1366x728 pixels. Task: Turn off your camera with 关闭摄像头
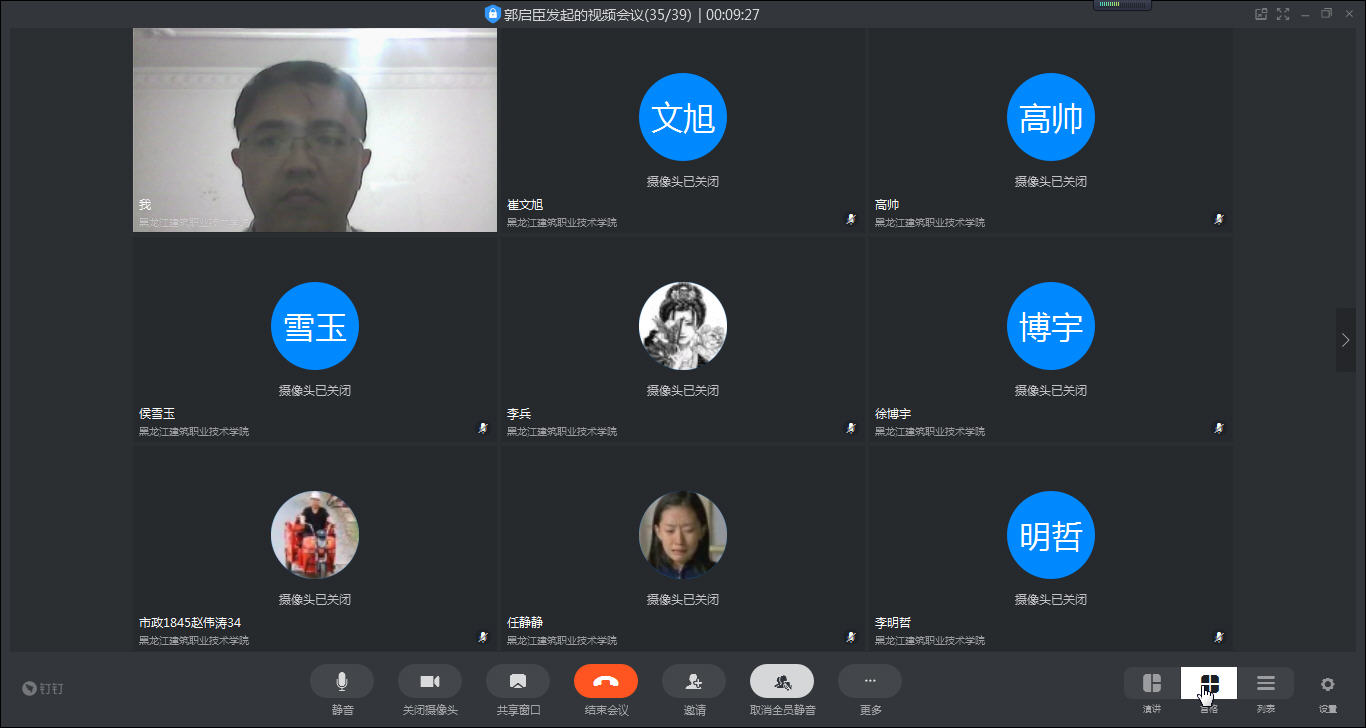pos(429,690)
